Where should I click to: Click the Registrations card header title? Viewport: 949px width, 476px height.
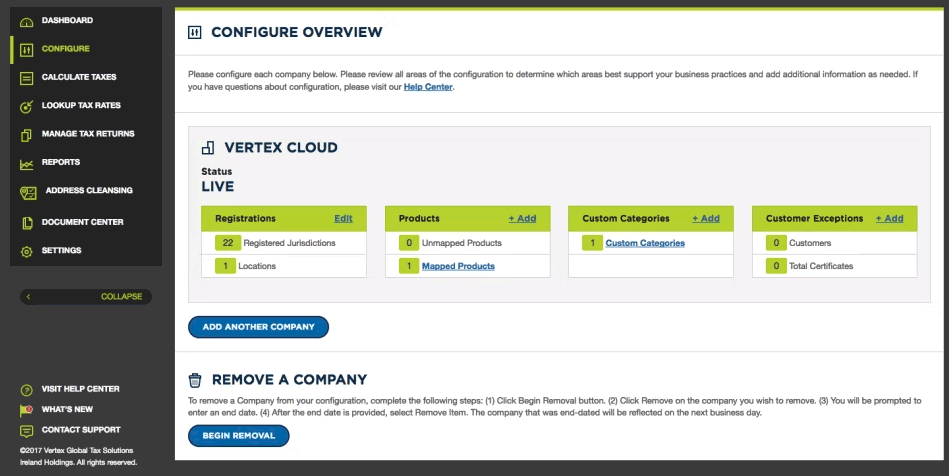[x=245, y=219]
